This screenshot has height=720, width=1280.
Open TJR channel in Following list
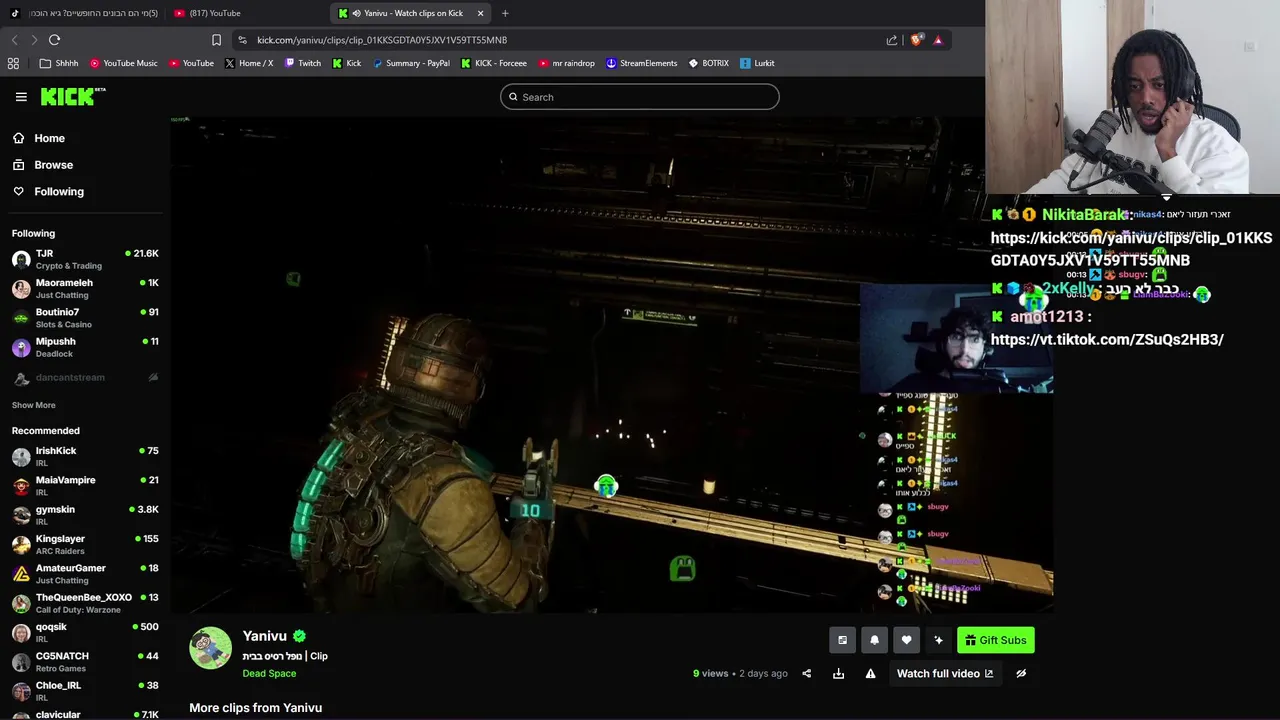[x=85, y=259]
